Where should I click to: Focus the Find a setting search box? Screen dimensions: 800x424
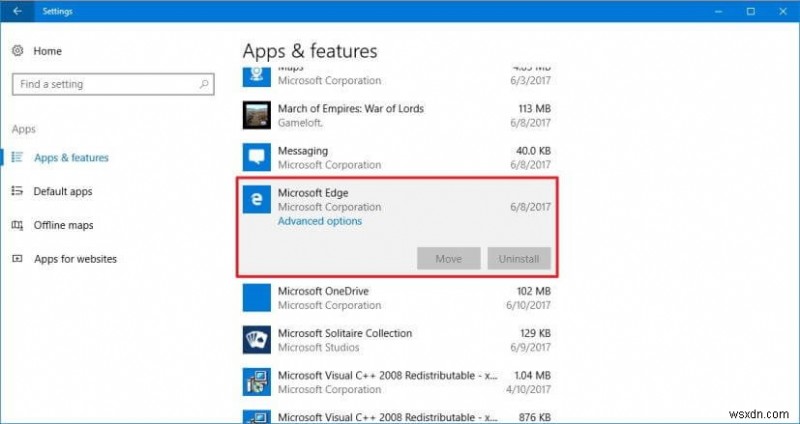pyautogui.click(x=113, y=84)
